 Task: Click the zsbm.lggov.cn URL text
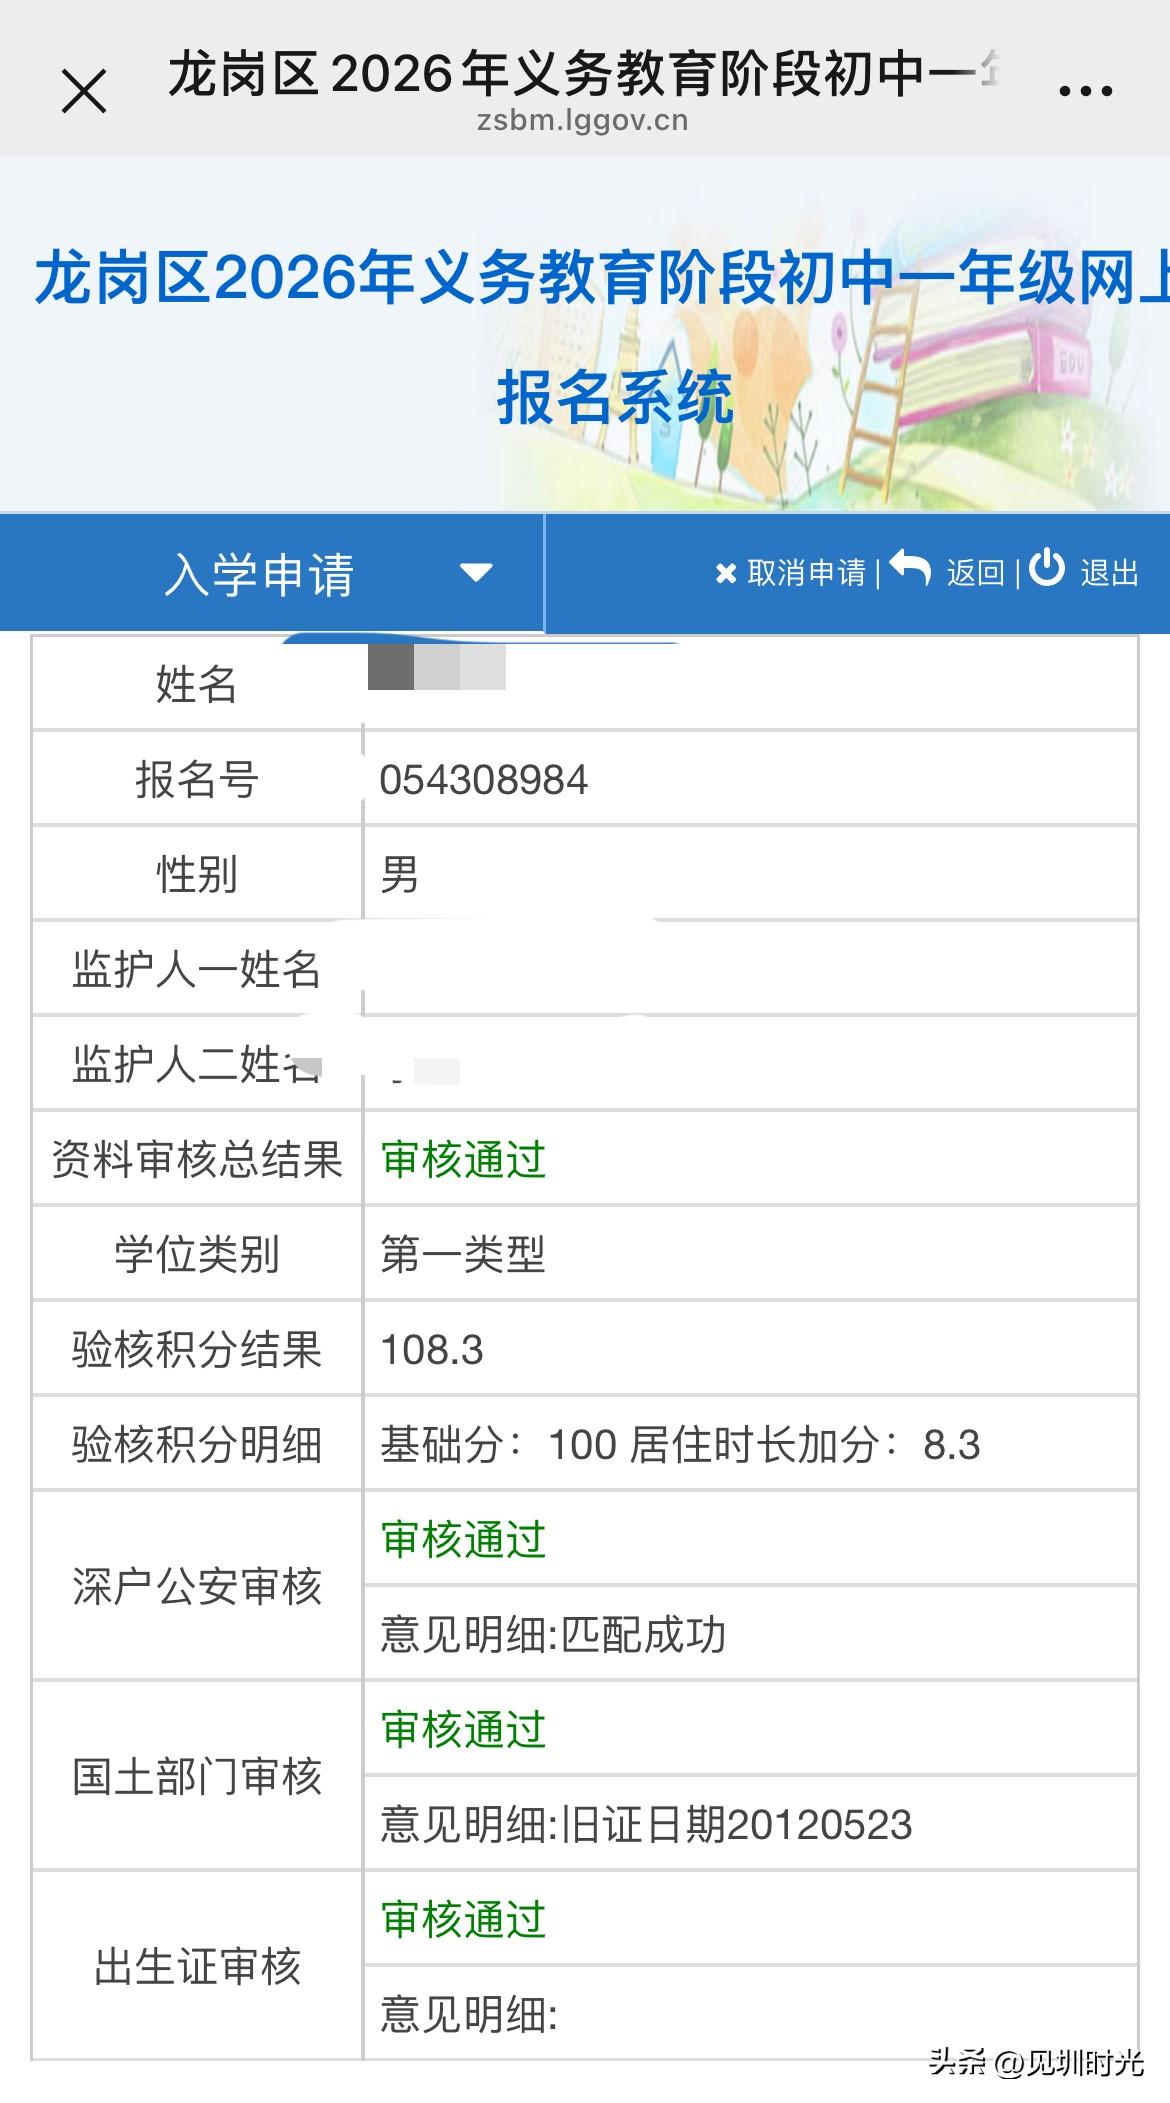tap(583, 122)
